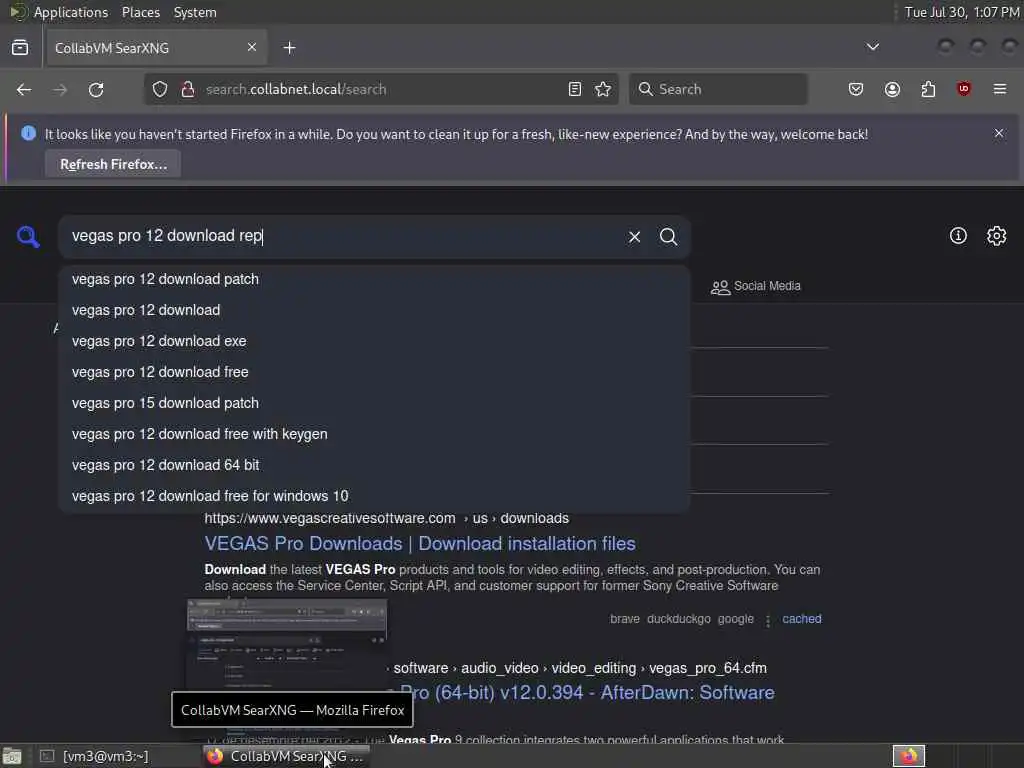Expand the list all tabs chevron
The height and width of the screenshot is (768, 1024).
(x=872, y=47)
